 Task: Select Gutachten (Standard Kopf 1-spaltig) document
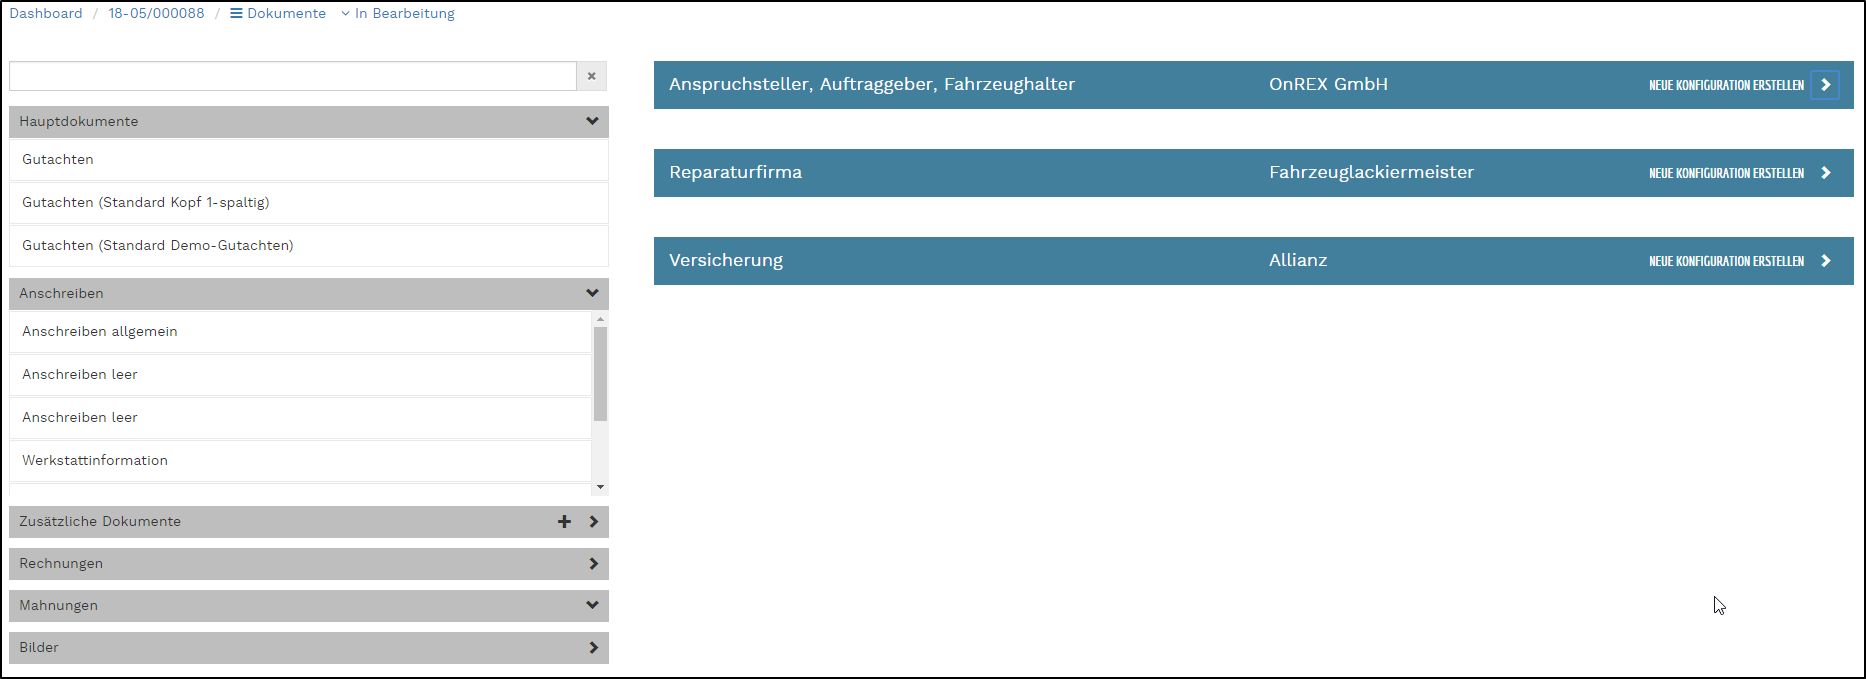146,203
